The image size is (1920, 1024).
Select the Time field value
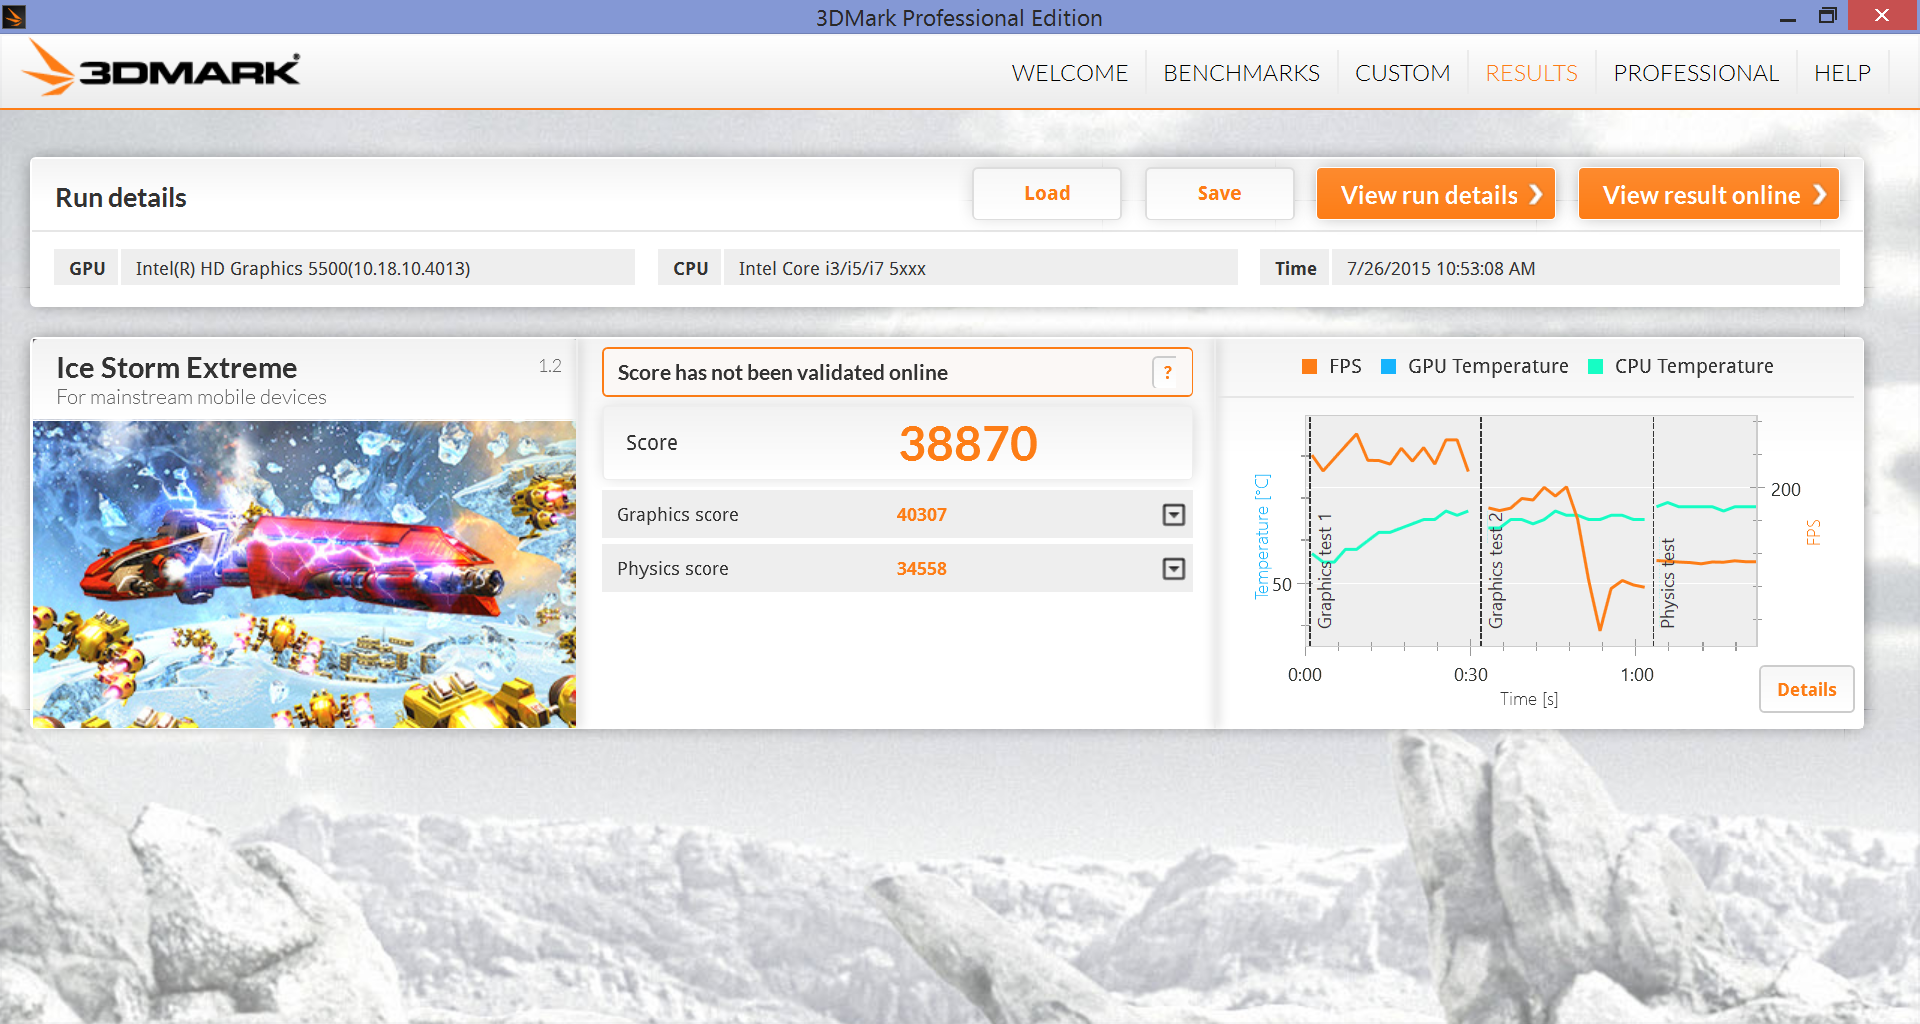coord(1585,268)
